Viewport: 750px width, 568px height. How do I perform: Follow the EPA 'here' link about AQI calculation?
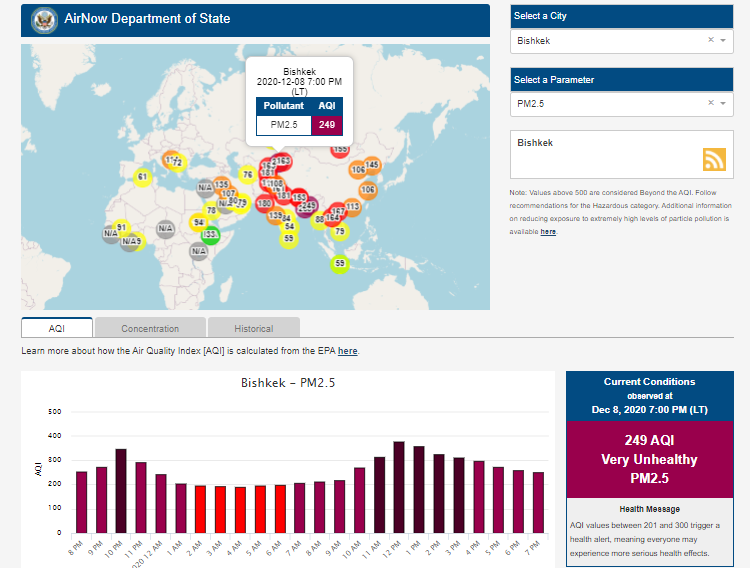347,351
